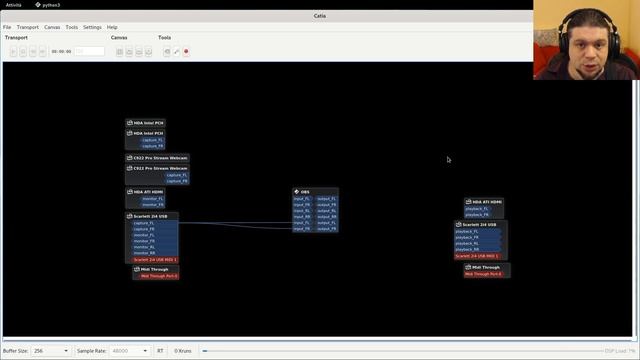Click the transport Stop button

tap(23, 51)
